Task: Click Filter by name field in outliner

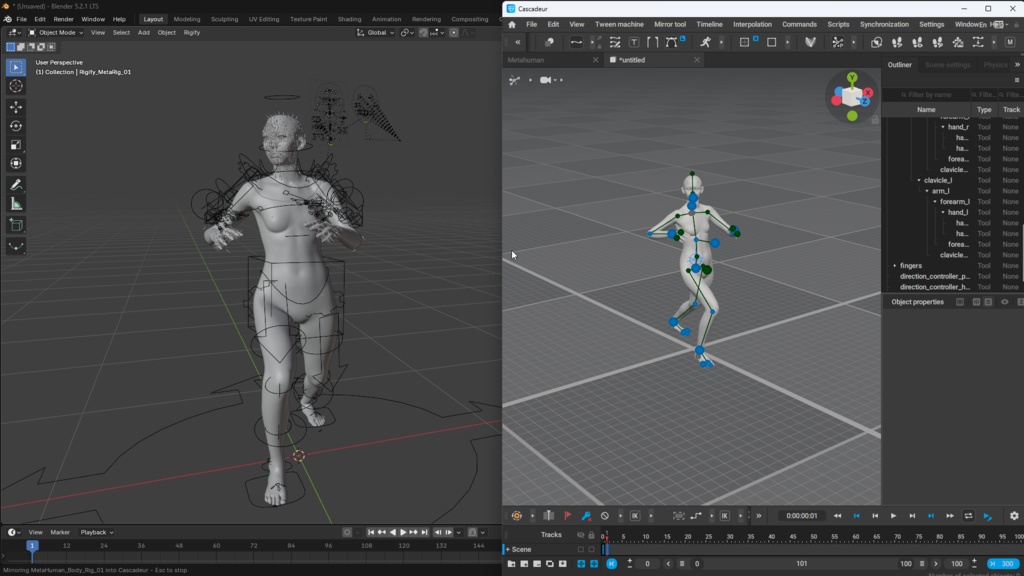Action: pyautogui.click(x=928, y=95)
